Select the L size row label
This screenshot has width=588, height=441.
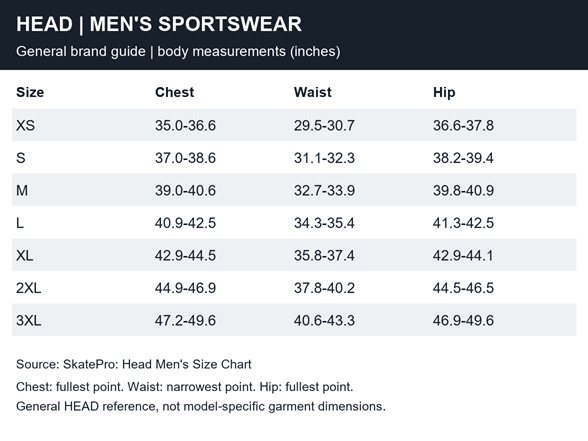tap(20, 223)
